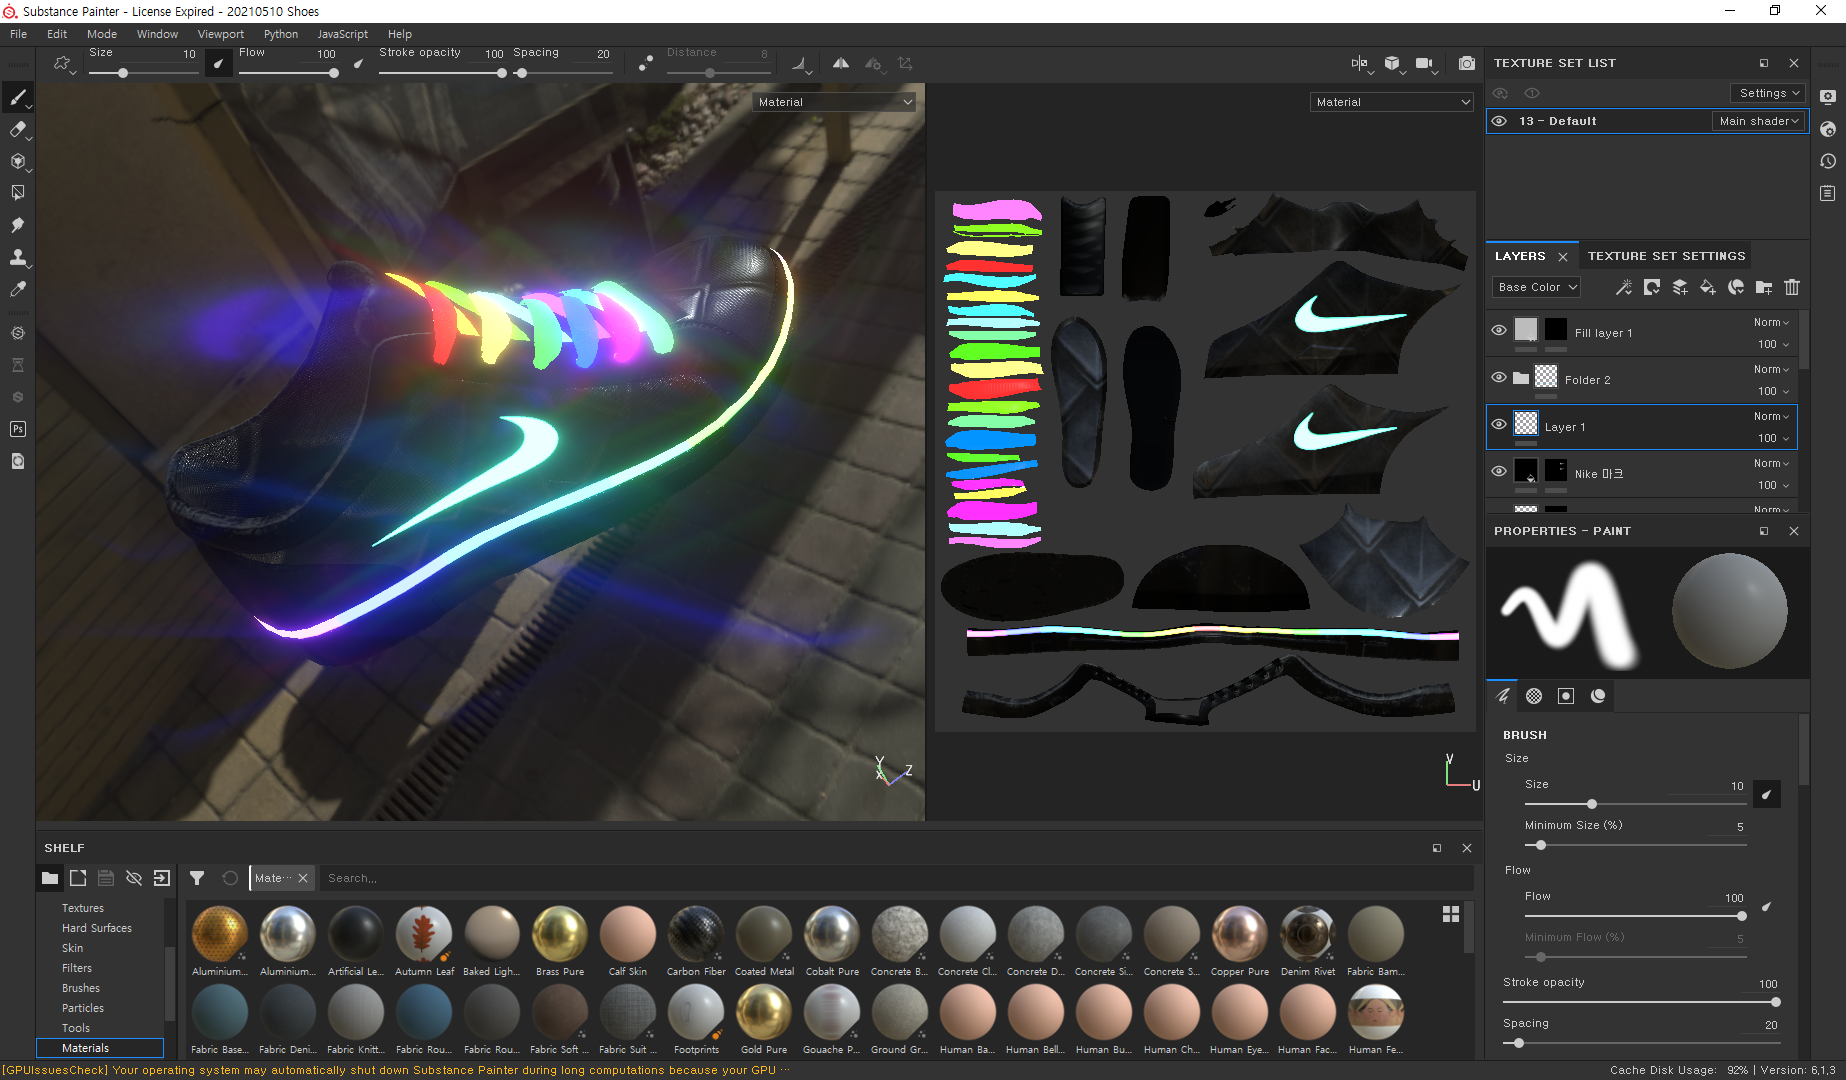Click the Spacing slider in top toolbar
The image size is (1846, 1080).
point(563,73)
